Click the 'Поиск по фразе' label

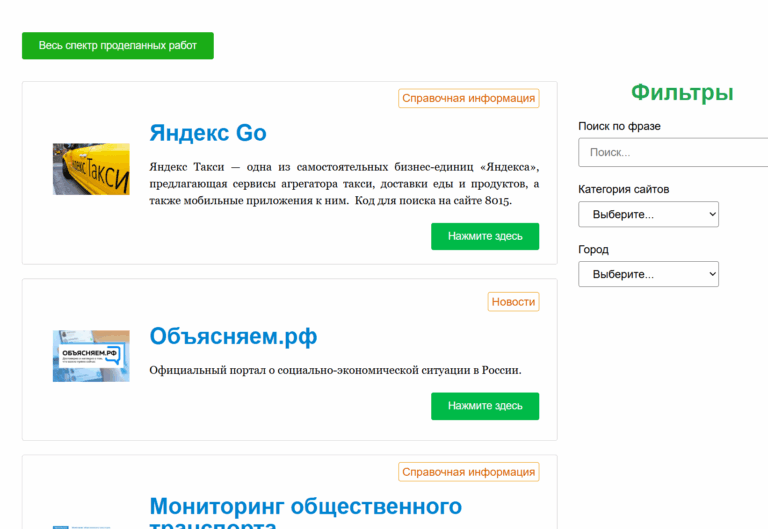click(x=619, y=126)
